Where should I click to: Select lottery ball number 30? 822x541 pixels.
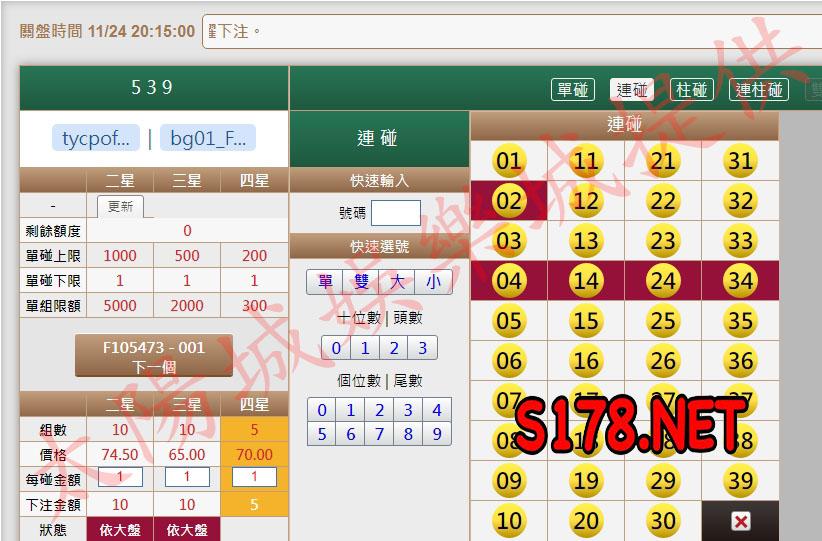[x=663, y=521]
